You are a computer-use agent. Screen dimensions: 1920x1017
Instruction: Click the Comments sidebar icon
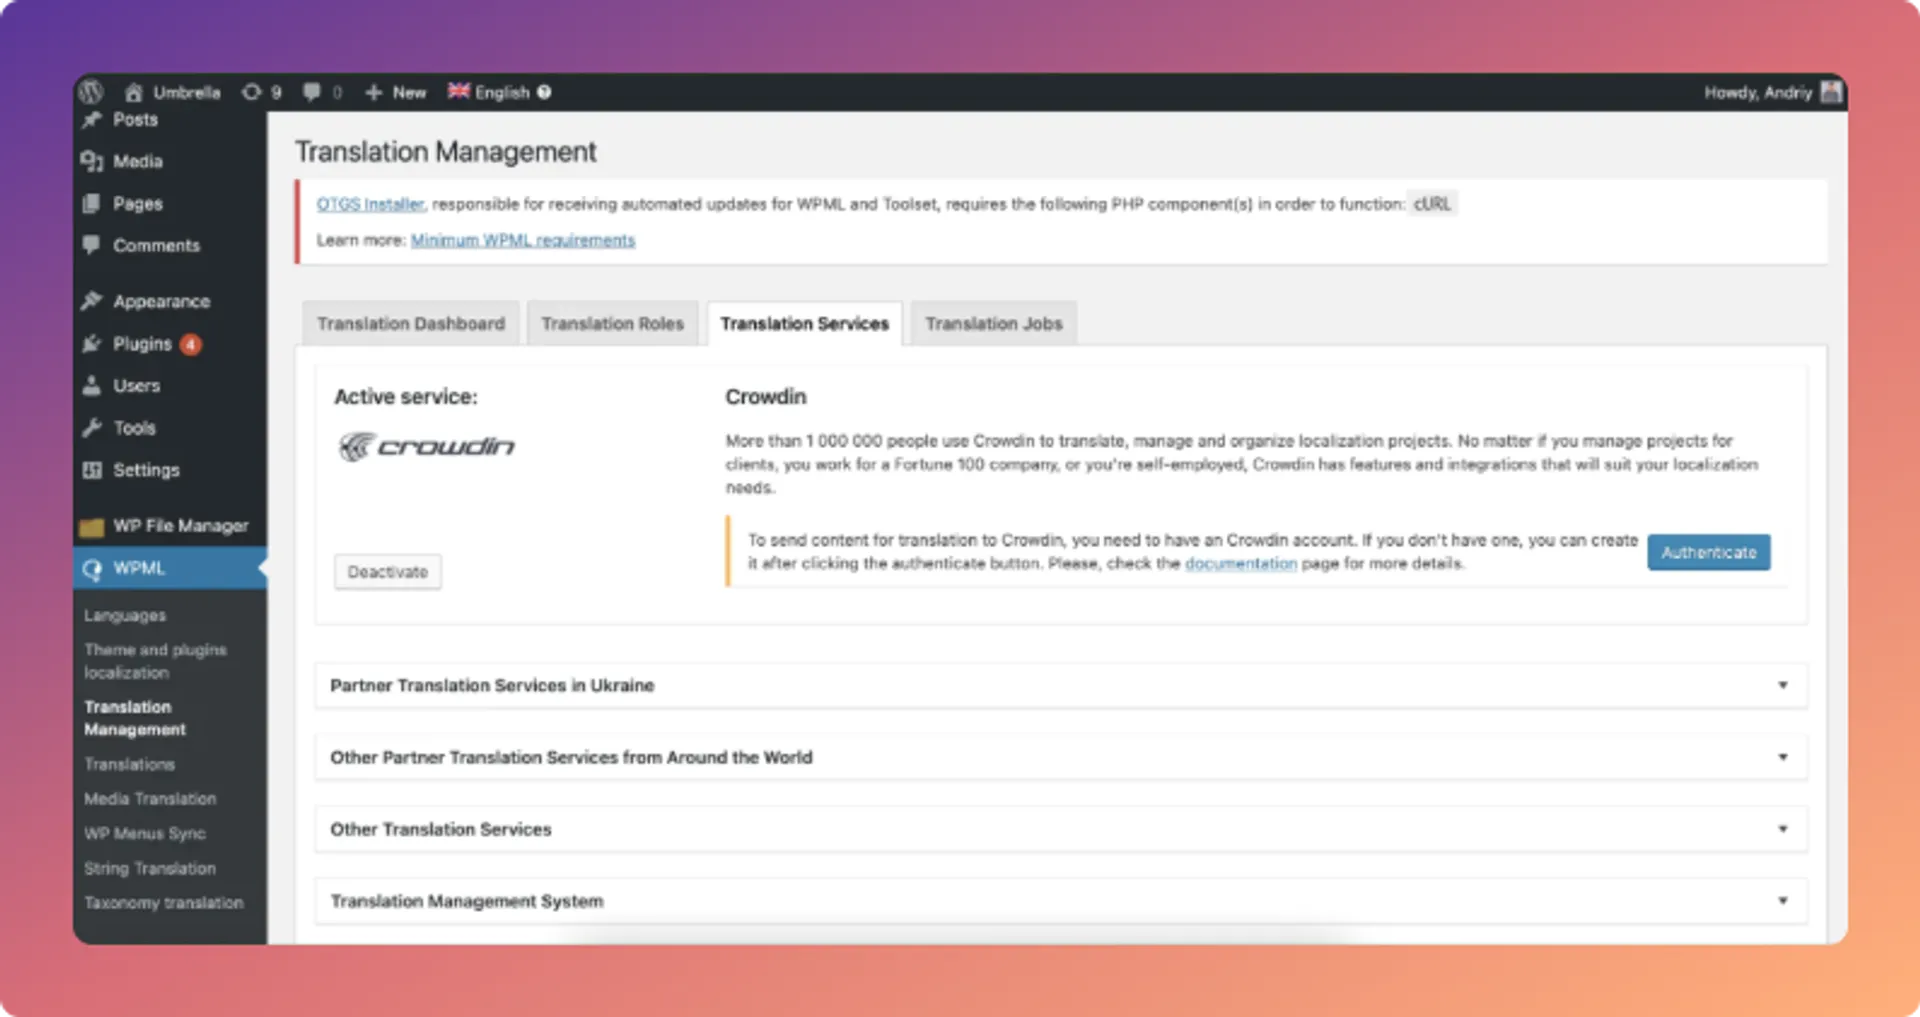(x=92, y=245)
